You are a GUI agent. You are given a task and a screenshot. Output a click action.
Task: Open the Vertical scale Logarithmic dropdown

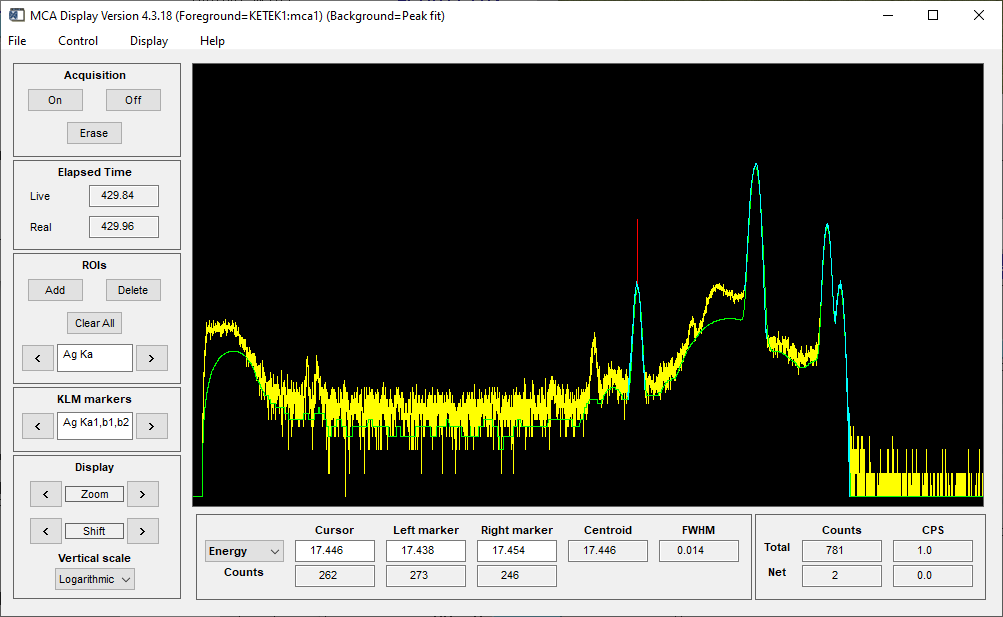95,579
